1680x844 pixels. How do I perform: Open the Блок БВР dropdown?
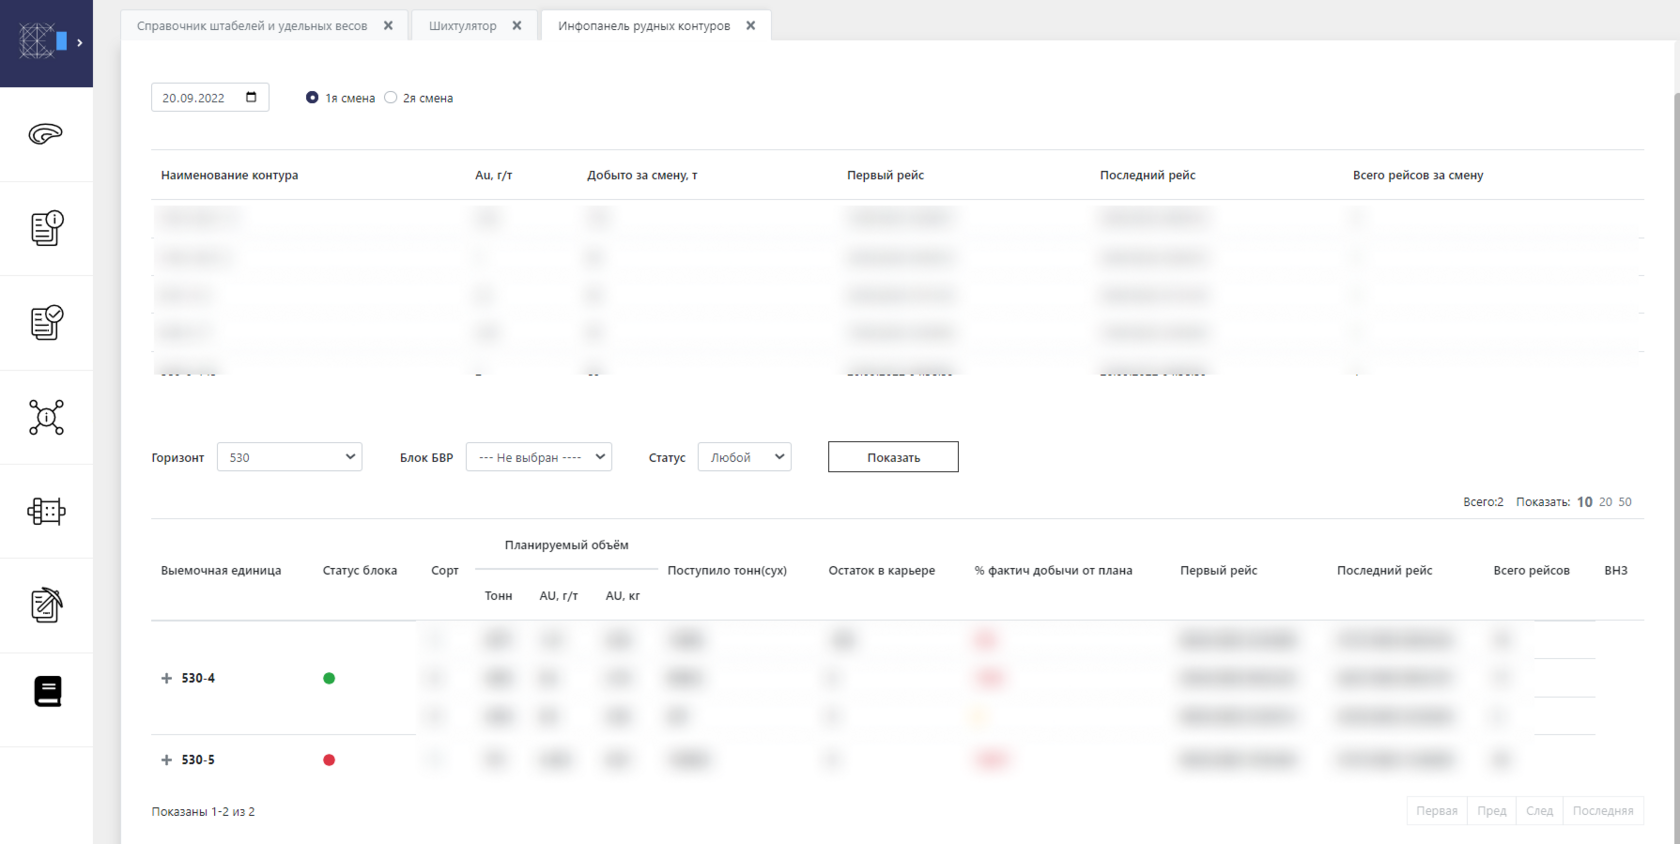pyautogui.click(x=539, y=457)
